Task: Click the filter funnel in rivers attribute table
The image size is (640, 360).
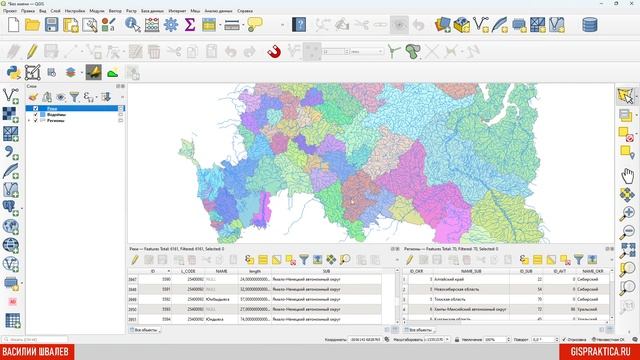Action: [x=304, y=260]
